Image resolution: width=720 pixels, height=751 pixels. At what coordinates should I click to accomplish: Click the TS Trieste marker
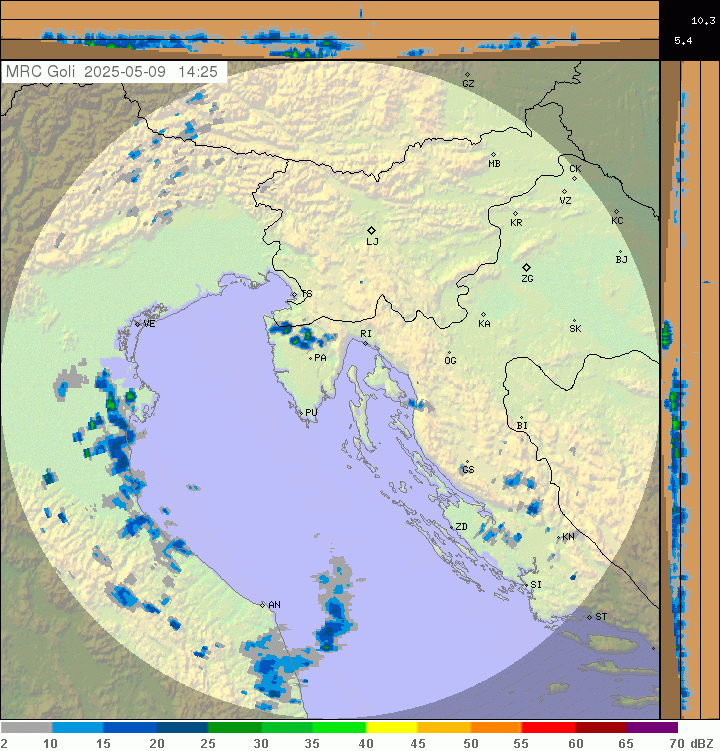(294, 294)
